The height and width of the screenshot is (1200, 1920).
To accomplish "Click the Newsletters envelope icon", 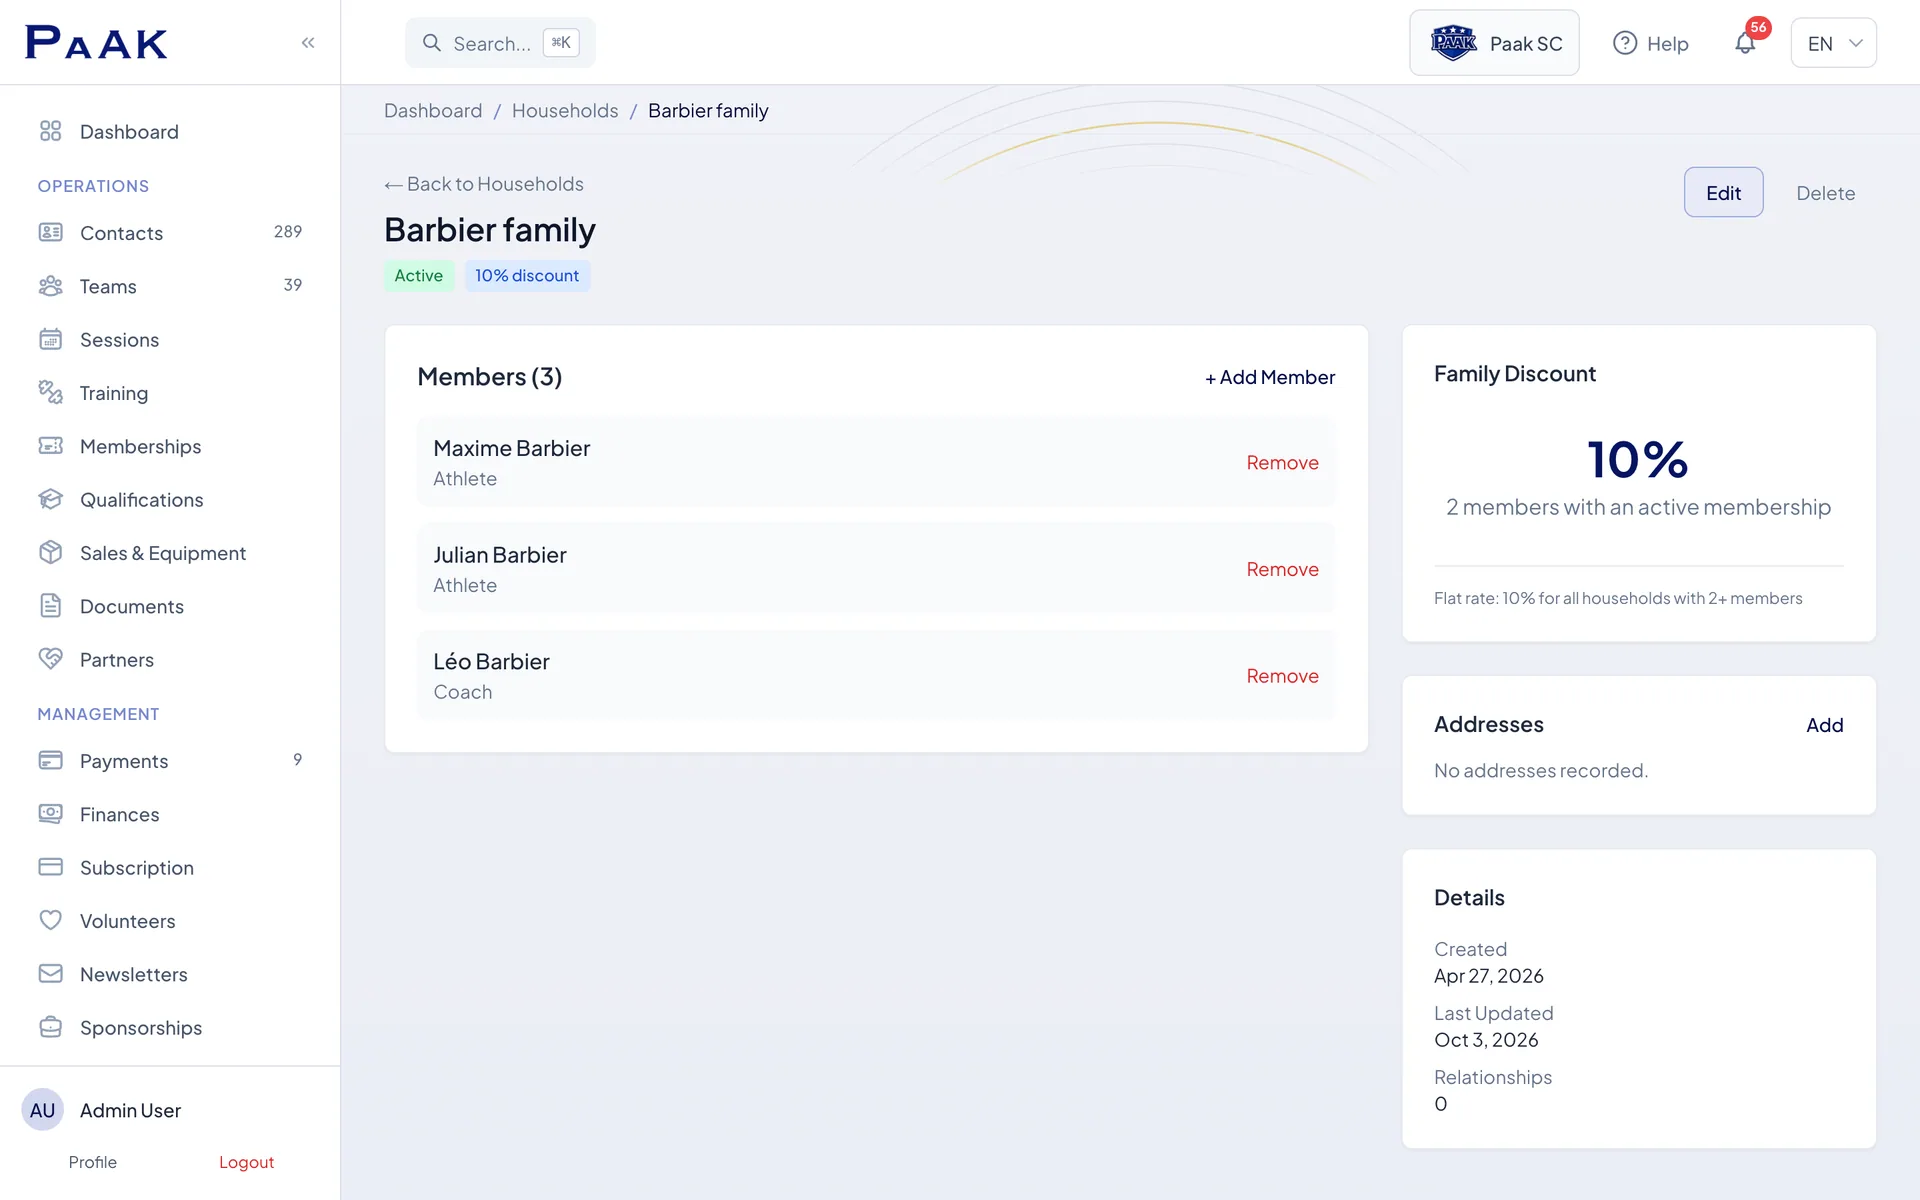I will point(50,974).
